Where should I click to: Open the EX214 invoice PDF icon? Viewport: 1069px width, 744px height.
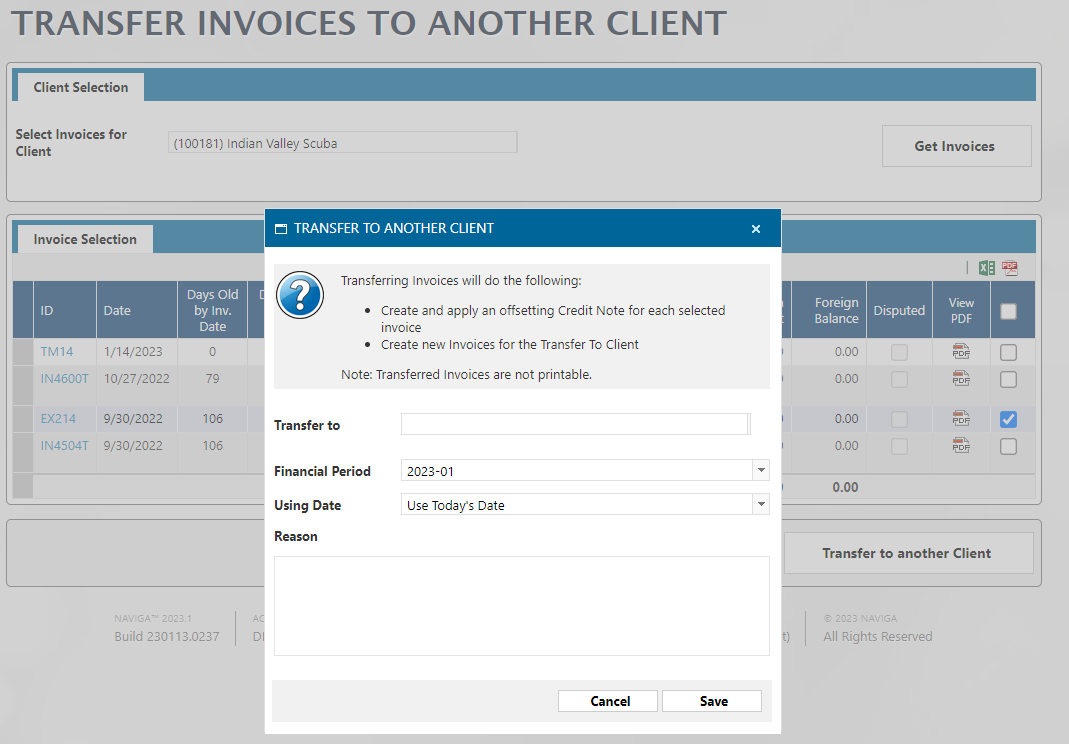(961, 419)
